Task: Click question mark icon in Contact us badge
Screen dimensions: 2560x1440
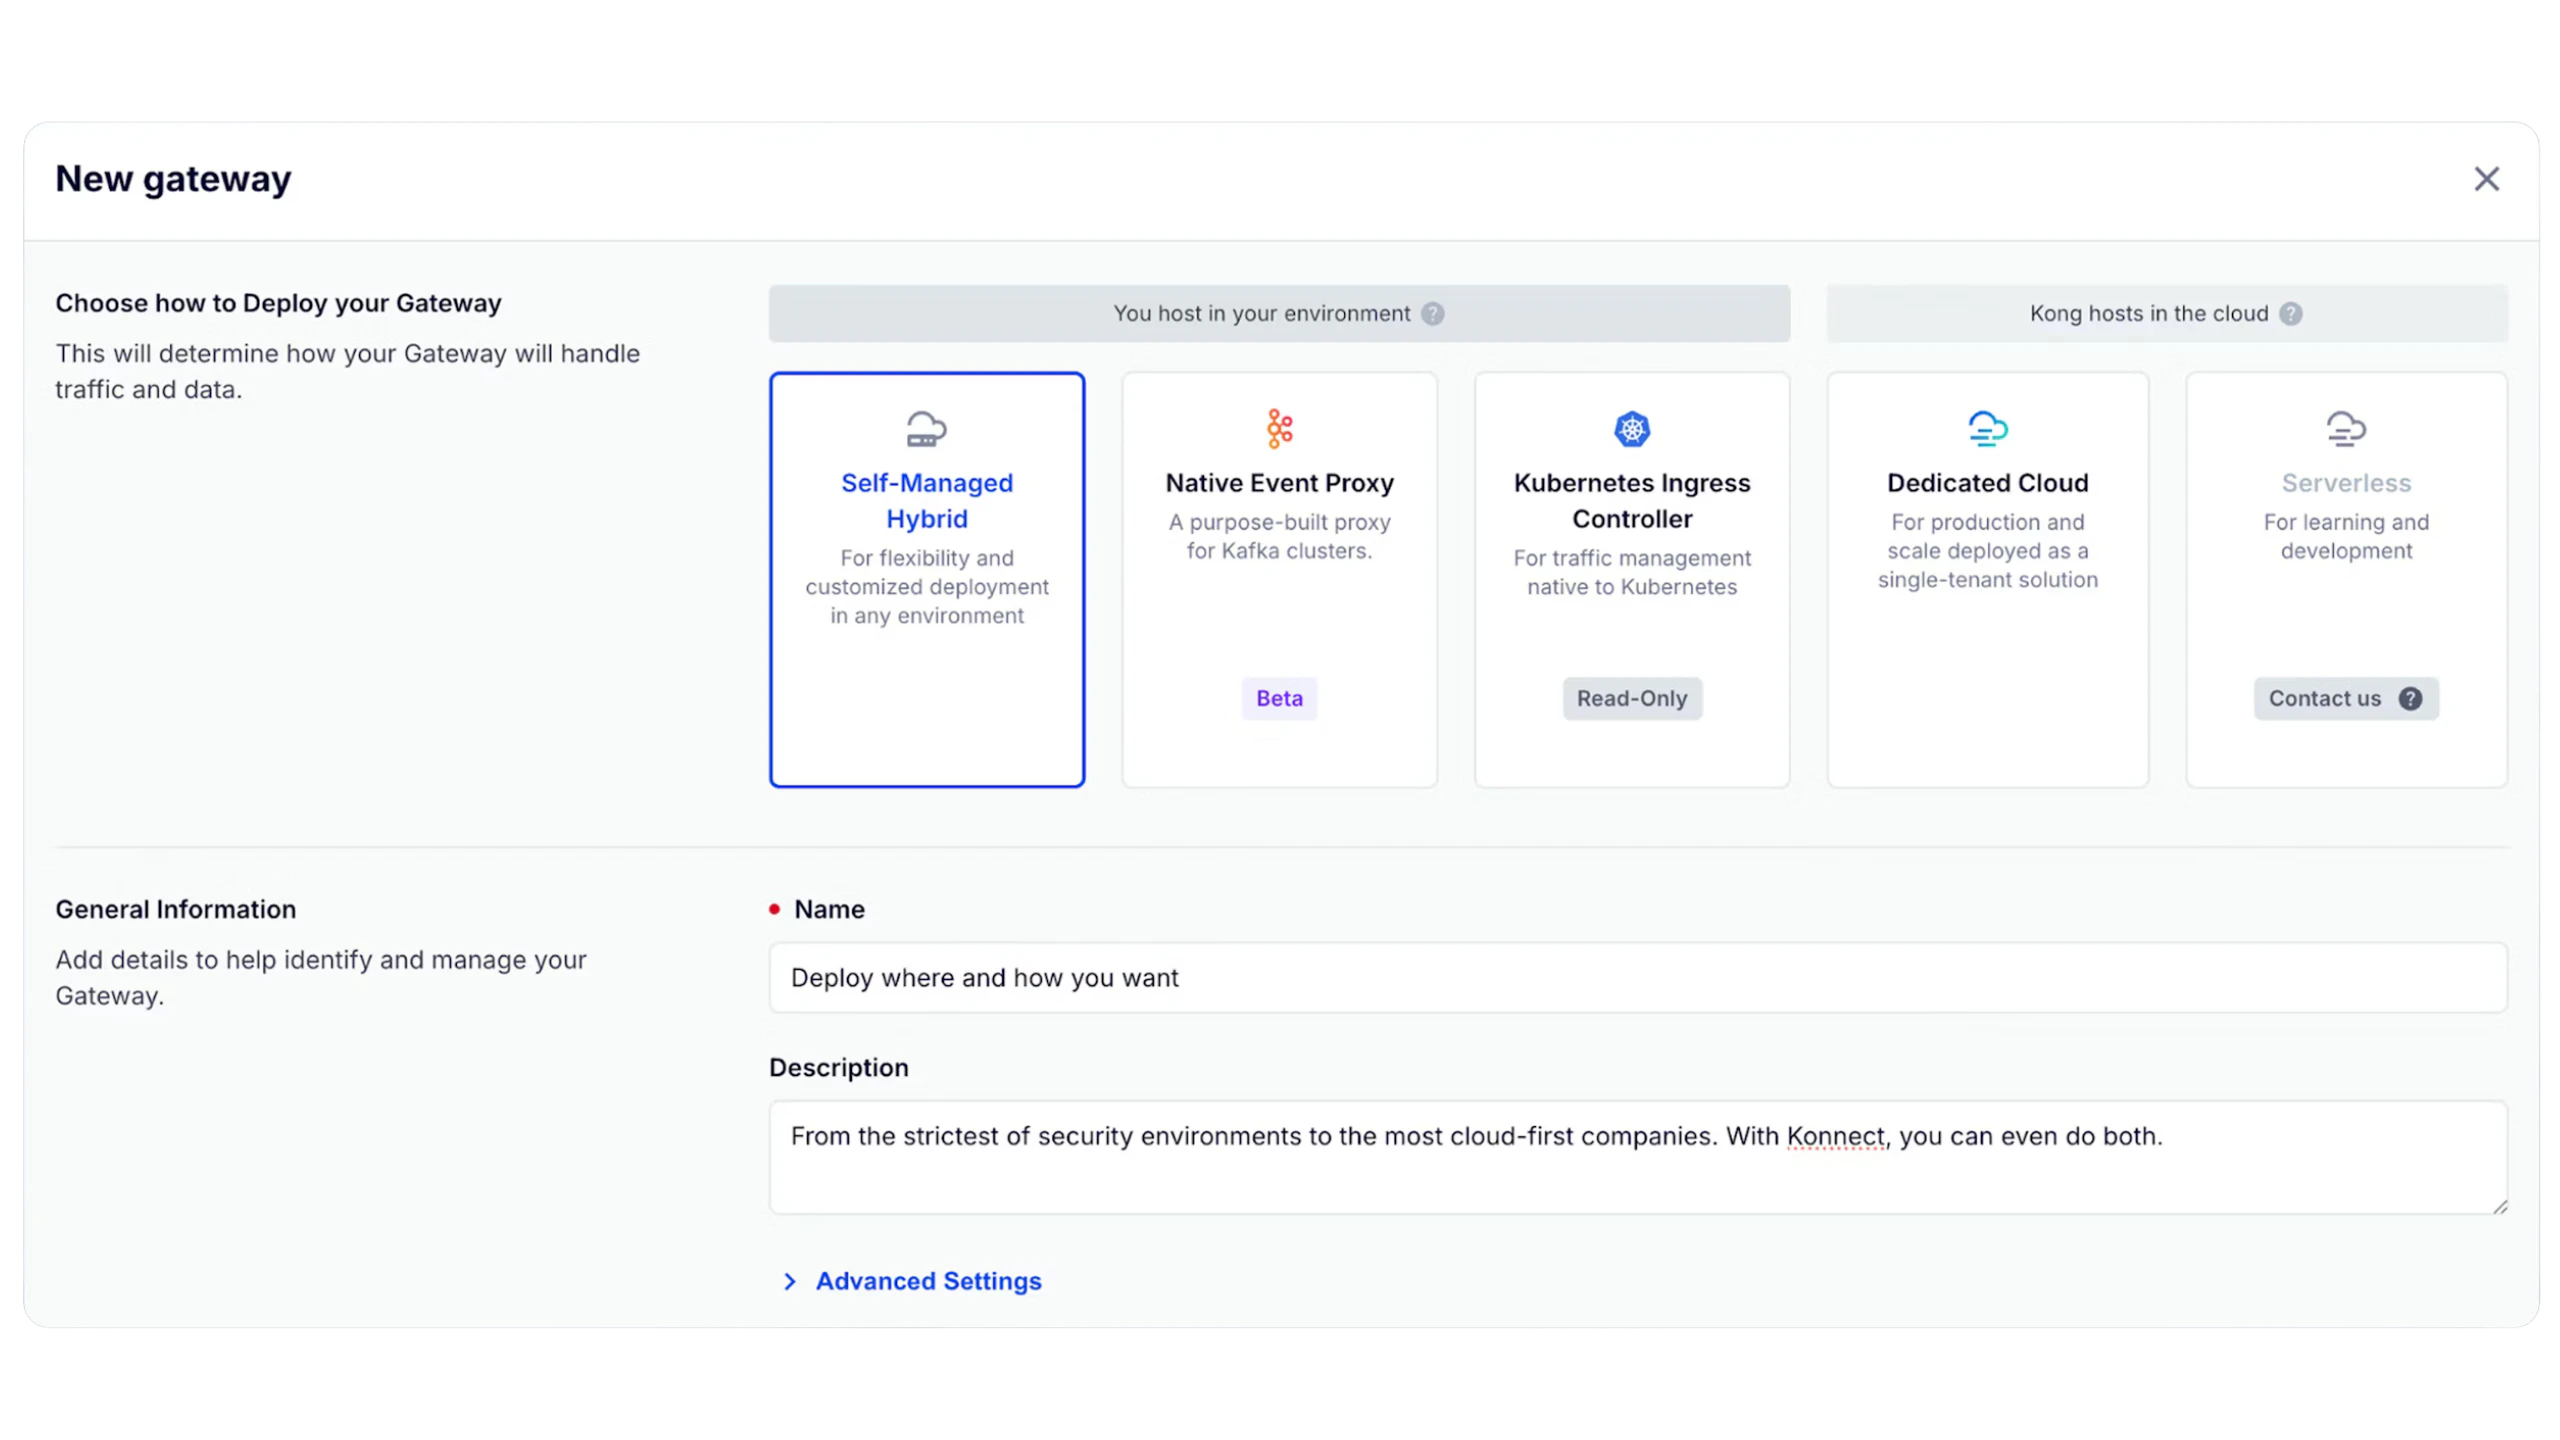Action: click(2410, 699)
